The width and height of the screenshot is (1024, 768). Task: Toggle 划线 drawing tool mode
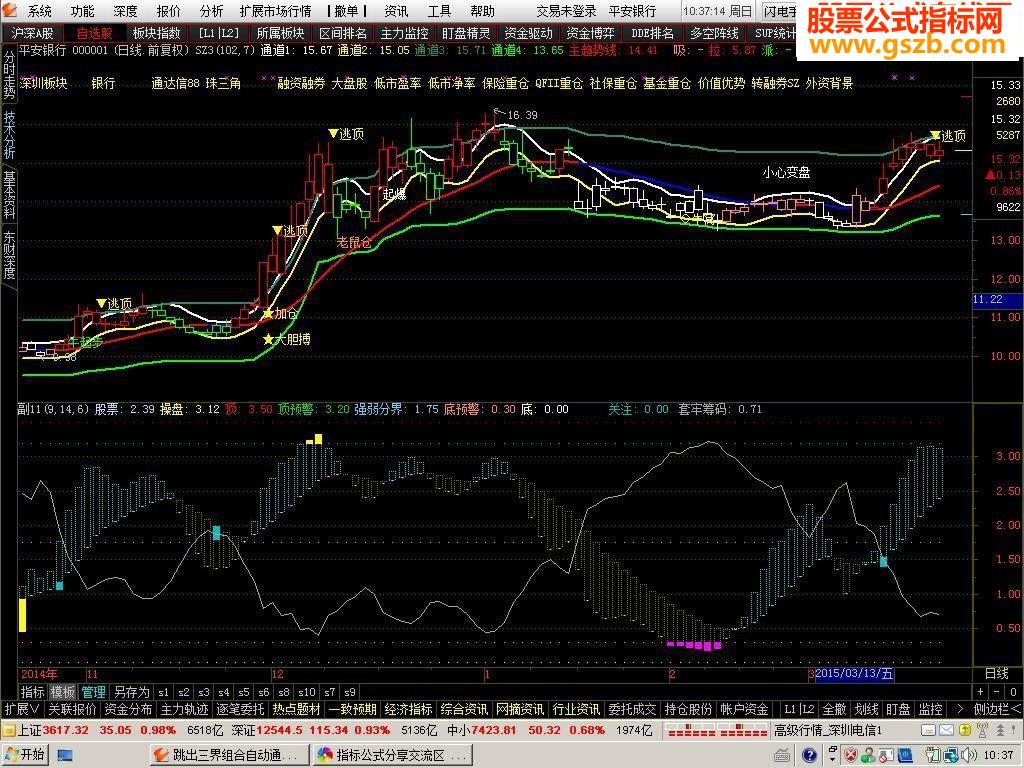tap(867, 709)
